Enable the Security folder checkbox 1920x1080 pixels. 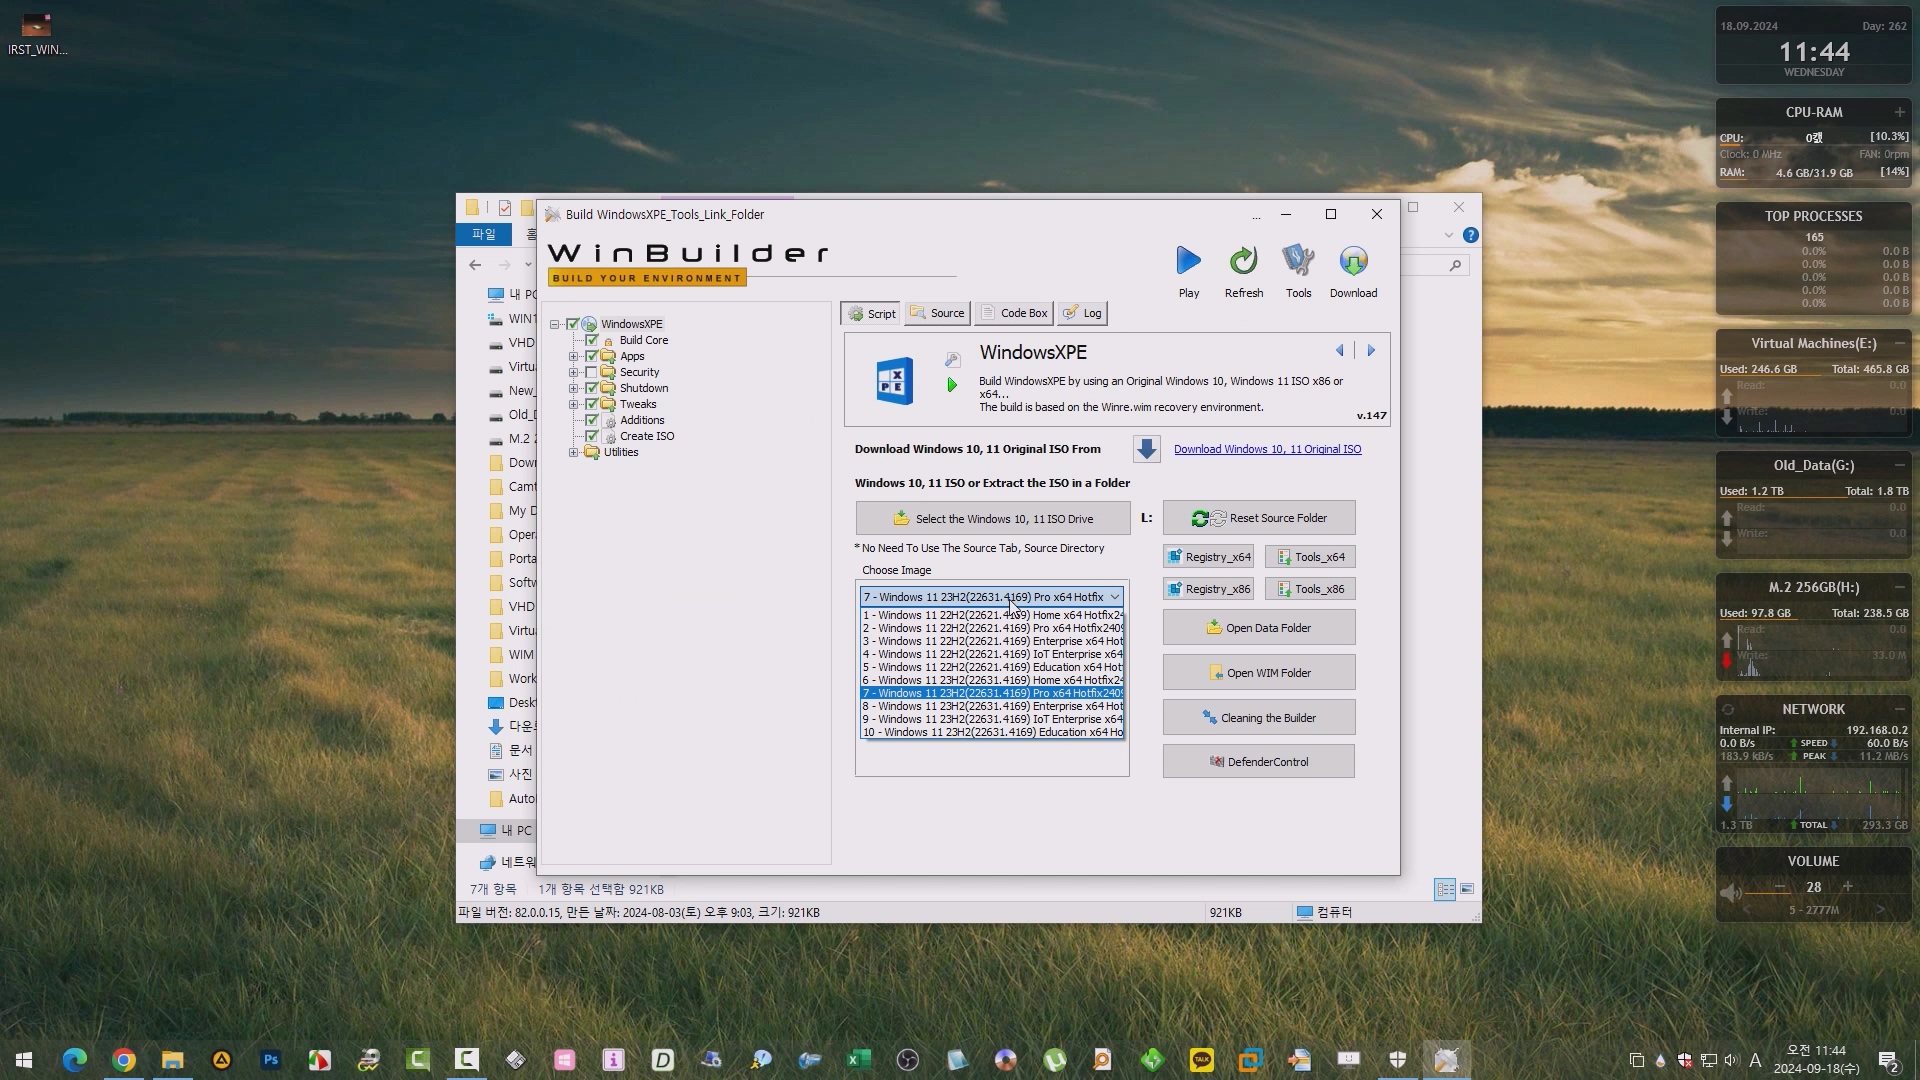[591, 372]
